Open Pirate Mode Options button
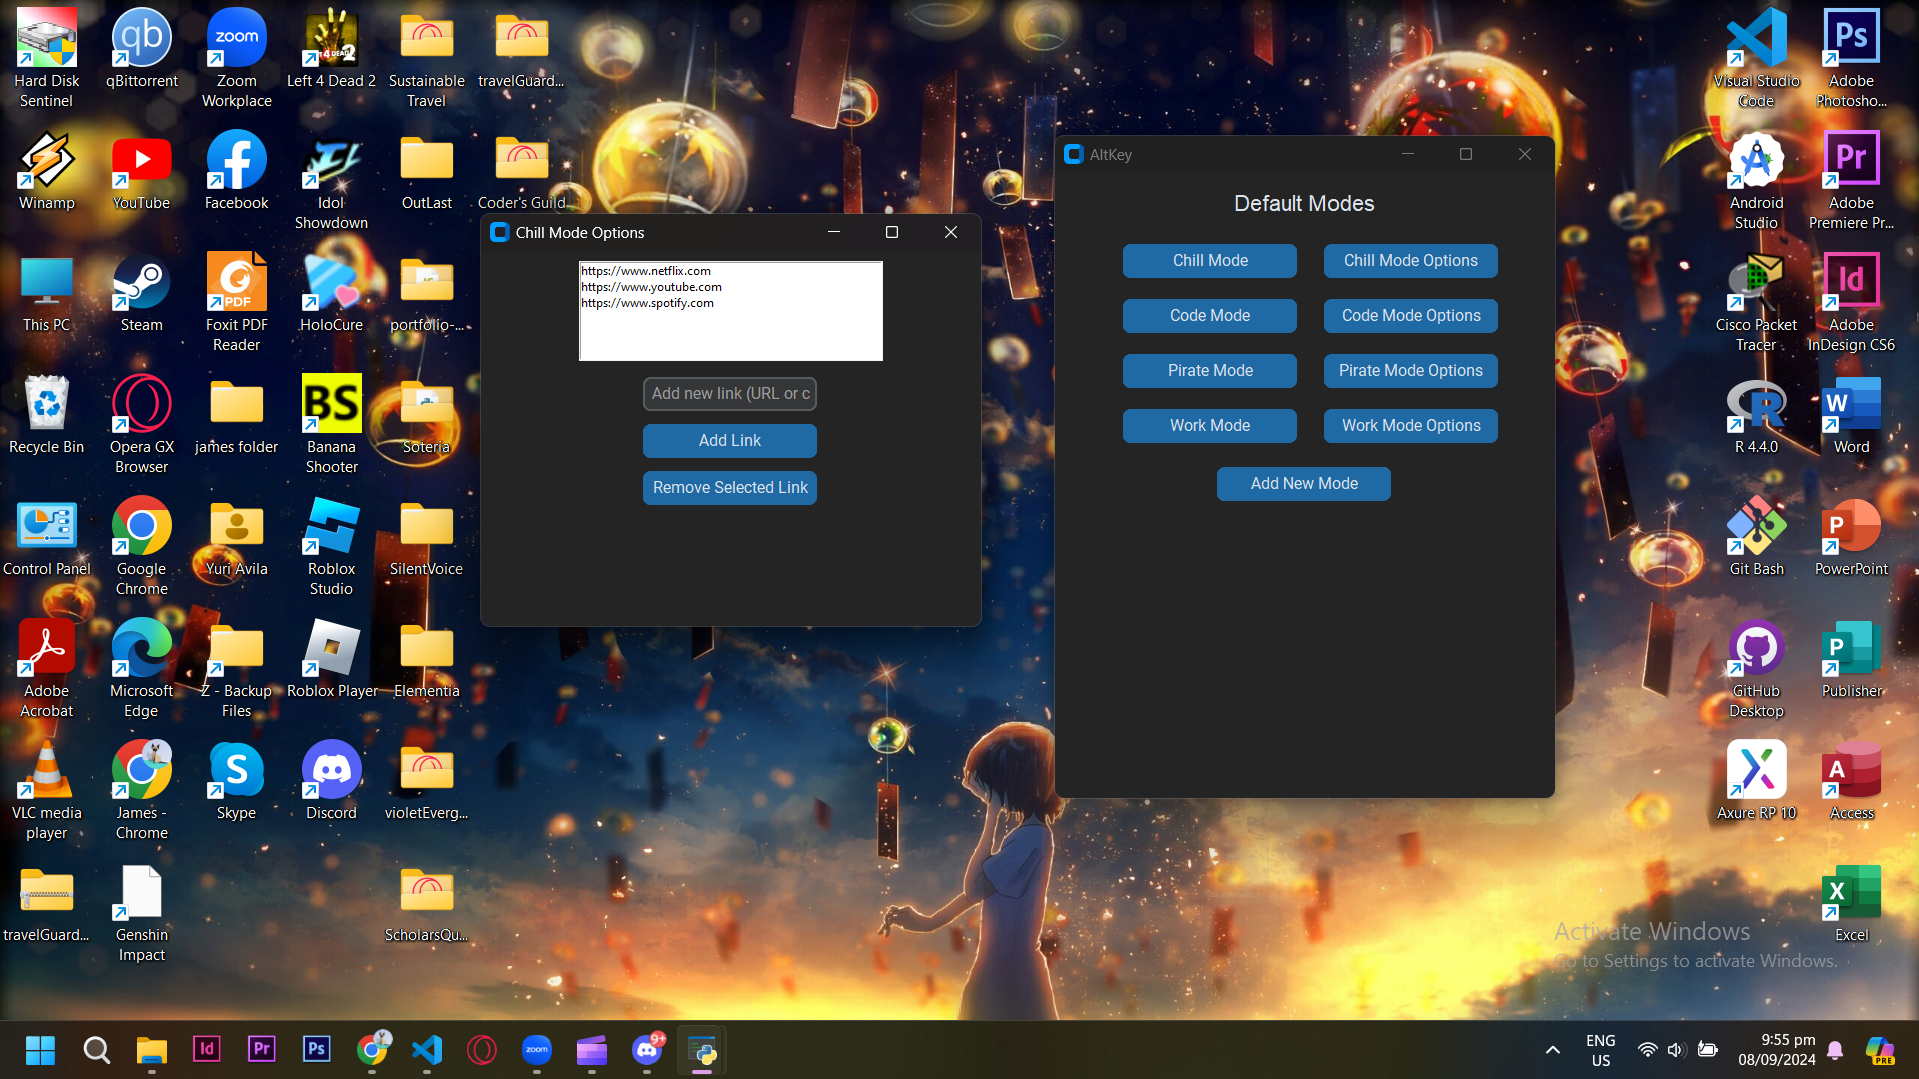Screen dimensions: 1919x1079 (x=1410, y=371)
